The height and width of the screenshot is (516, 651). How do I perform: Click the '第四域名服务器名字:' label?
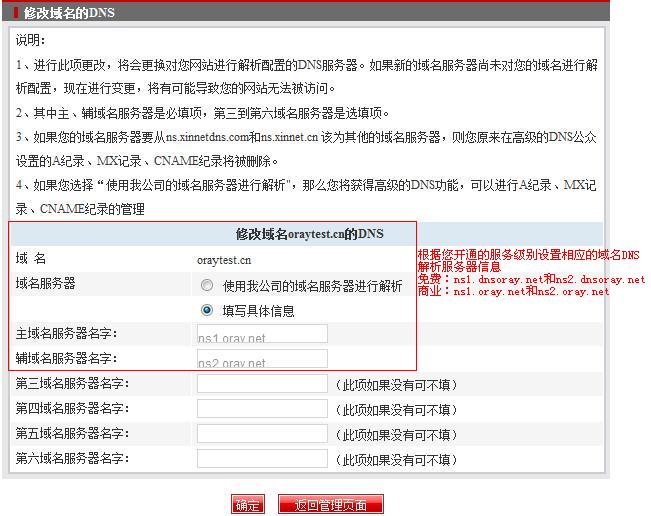coord(73,408)
